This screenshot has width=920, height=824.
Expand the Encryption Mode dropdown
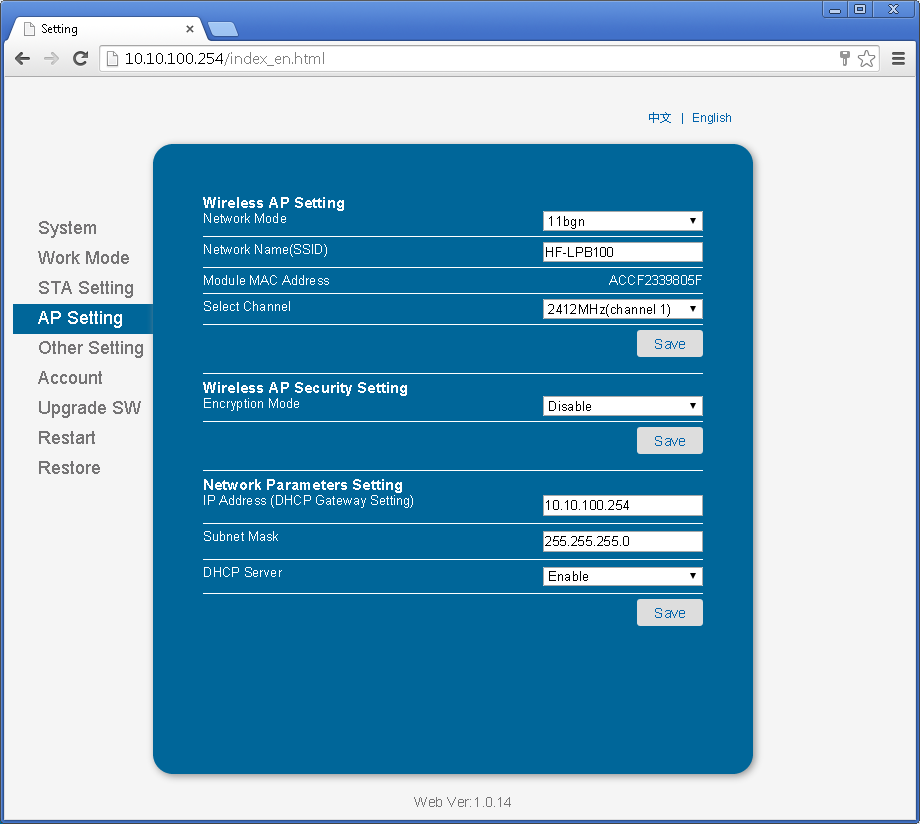pos(622,406)
